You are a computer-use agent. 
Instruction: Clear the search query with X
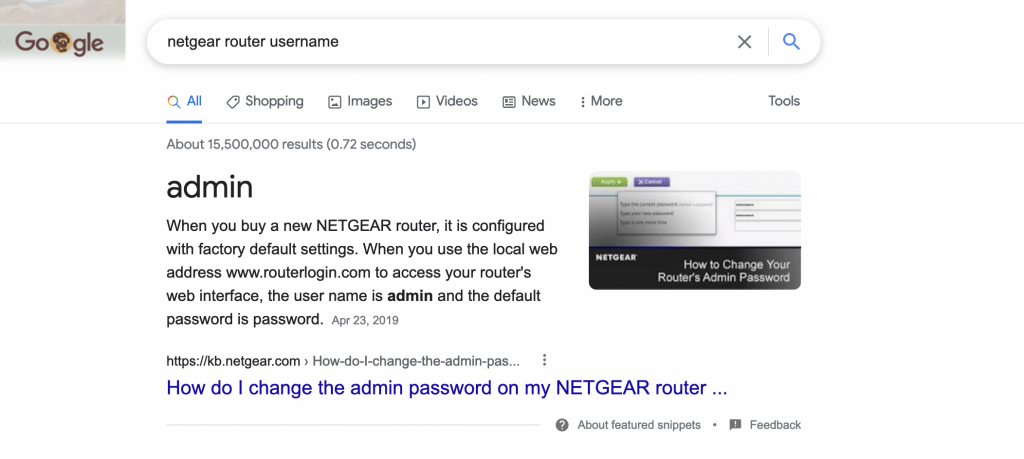click(x=744, y=42)
